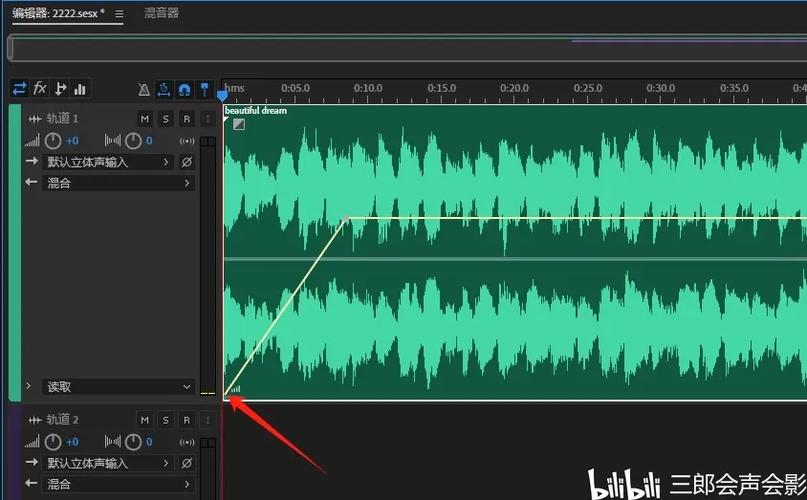Expand Track 1 automation lanes chevron
Screen dimensions: 807x500
click(x=28, y=386)
